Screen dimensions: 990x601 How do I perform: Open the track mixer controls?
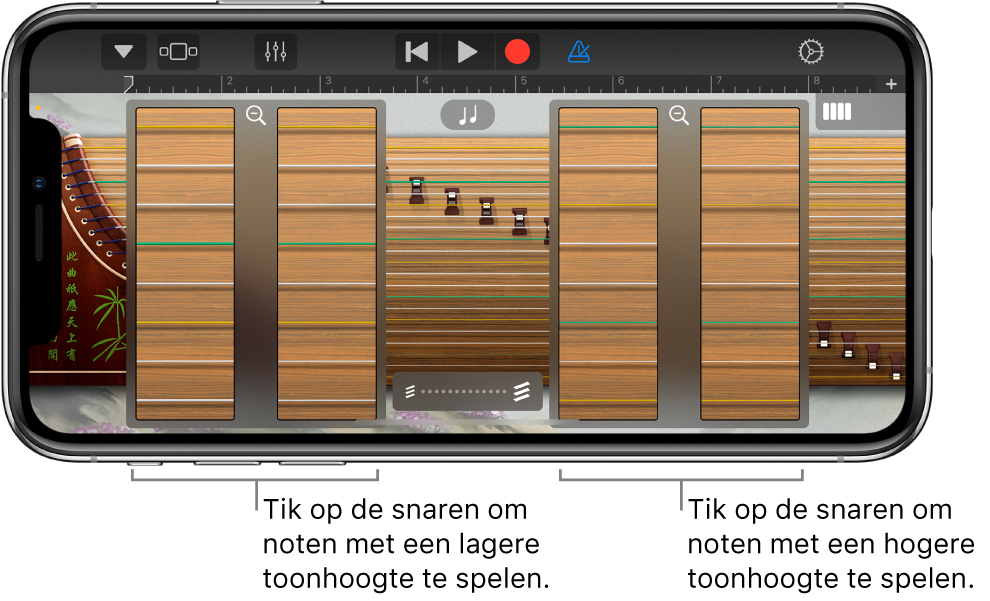(x=277, y=51)
